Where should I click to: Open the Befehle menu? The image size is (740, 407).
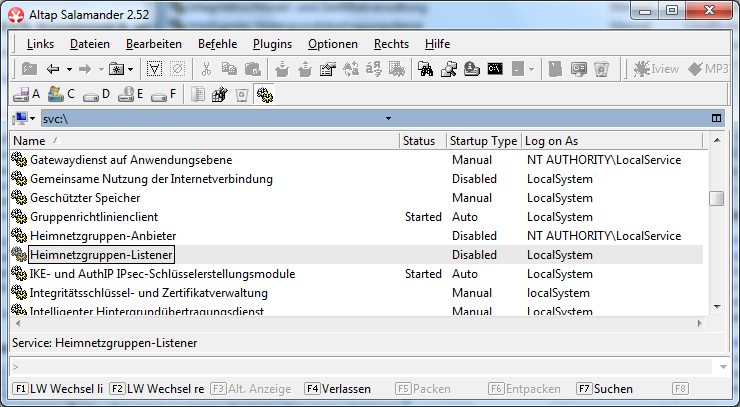(x=217, y=44)
